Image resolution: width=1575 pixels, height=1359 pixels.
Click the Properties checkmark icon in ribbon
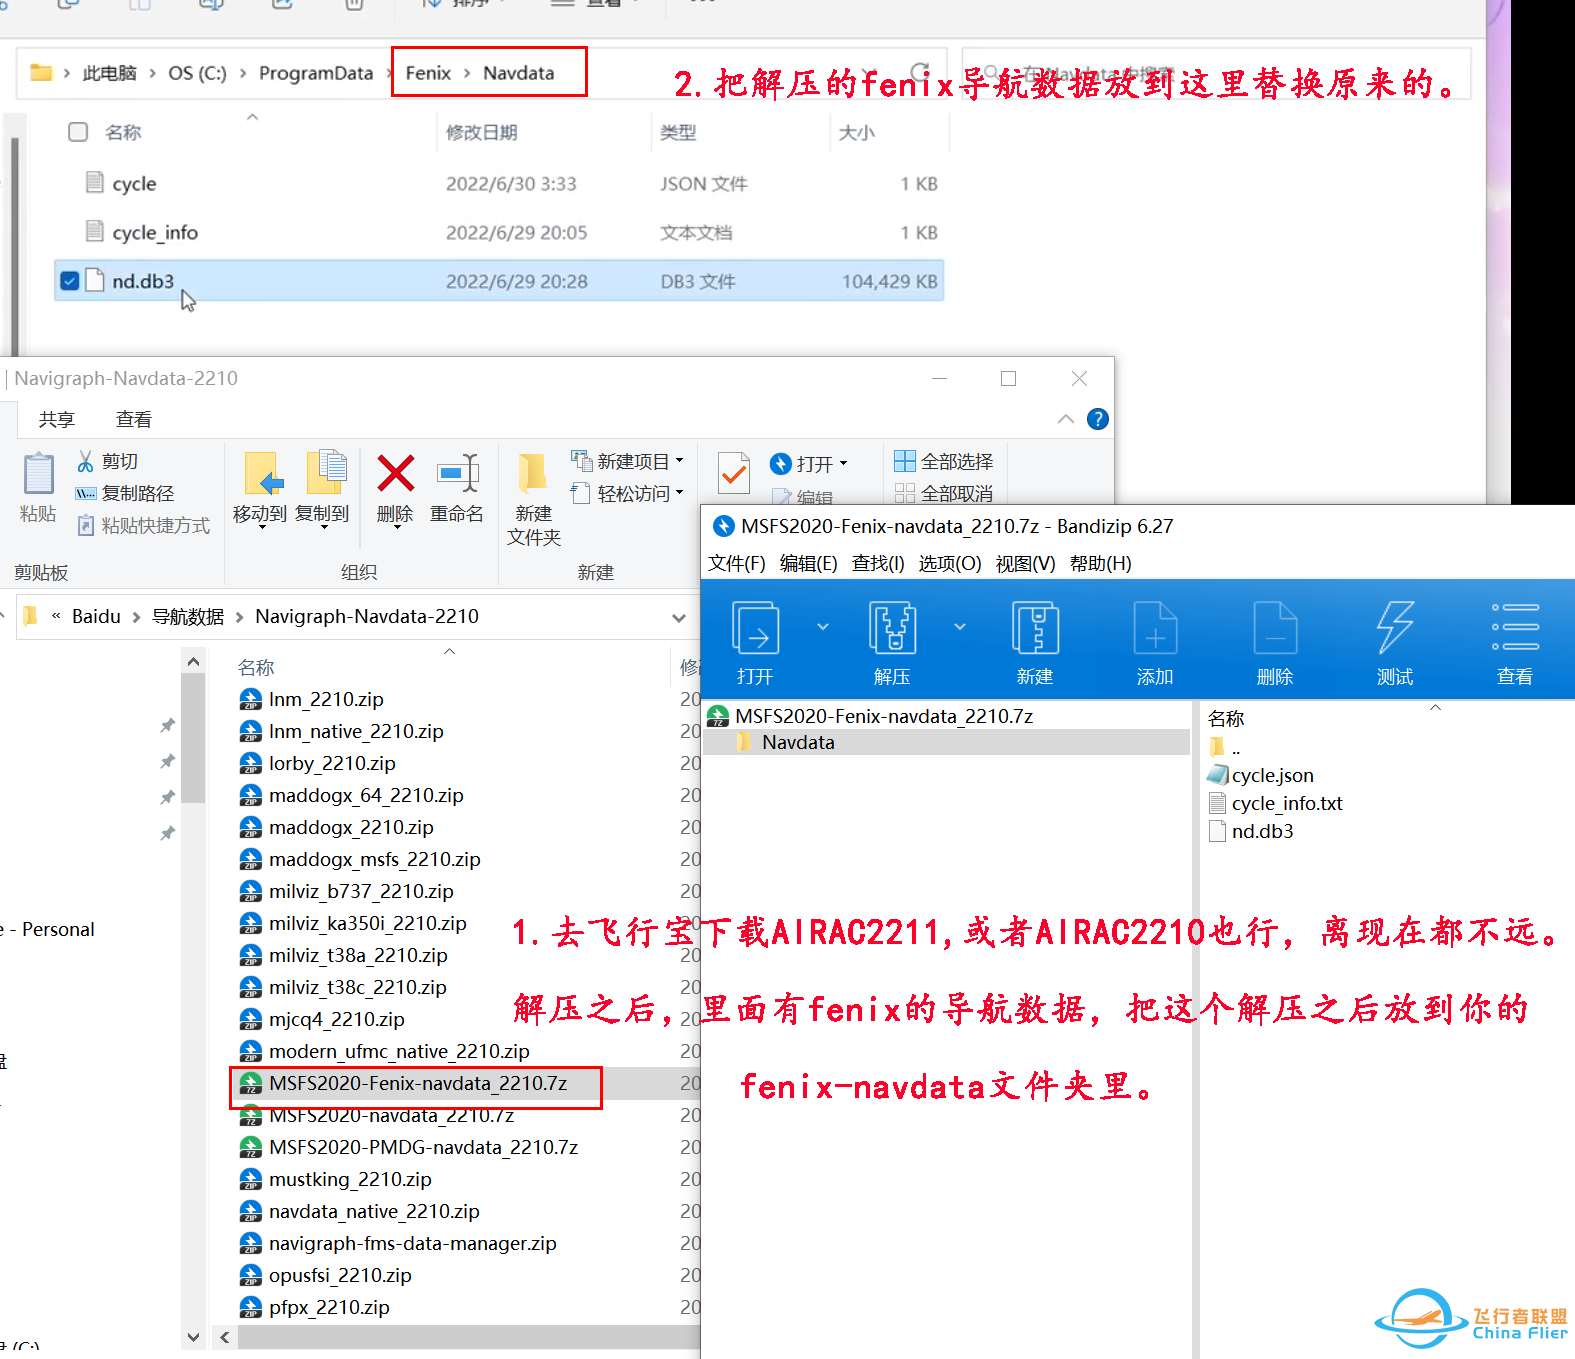pyautogui.click(x=734, y=473)
